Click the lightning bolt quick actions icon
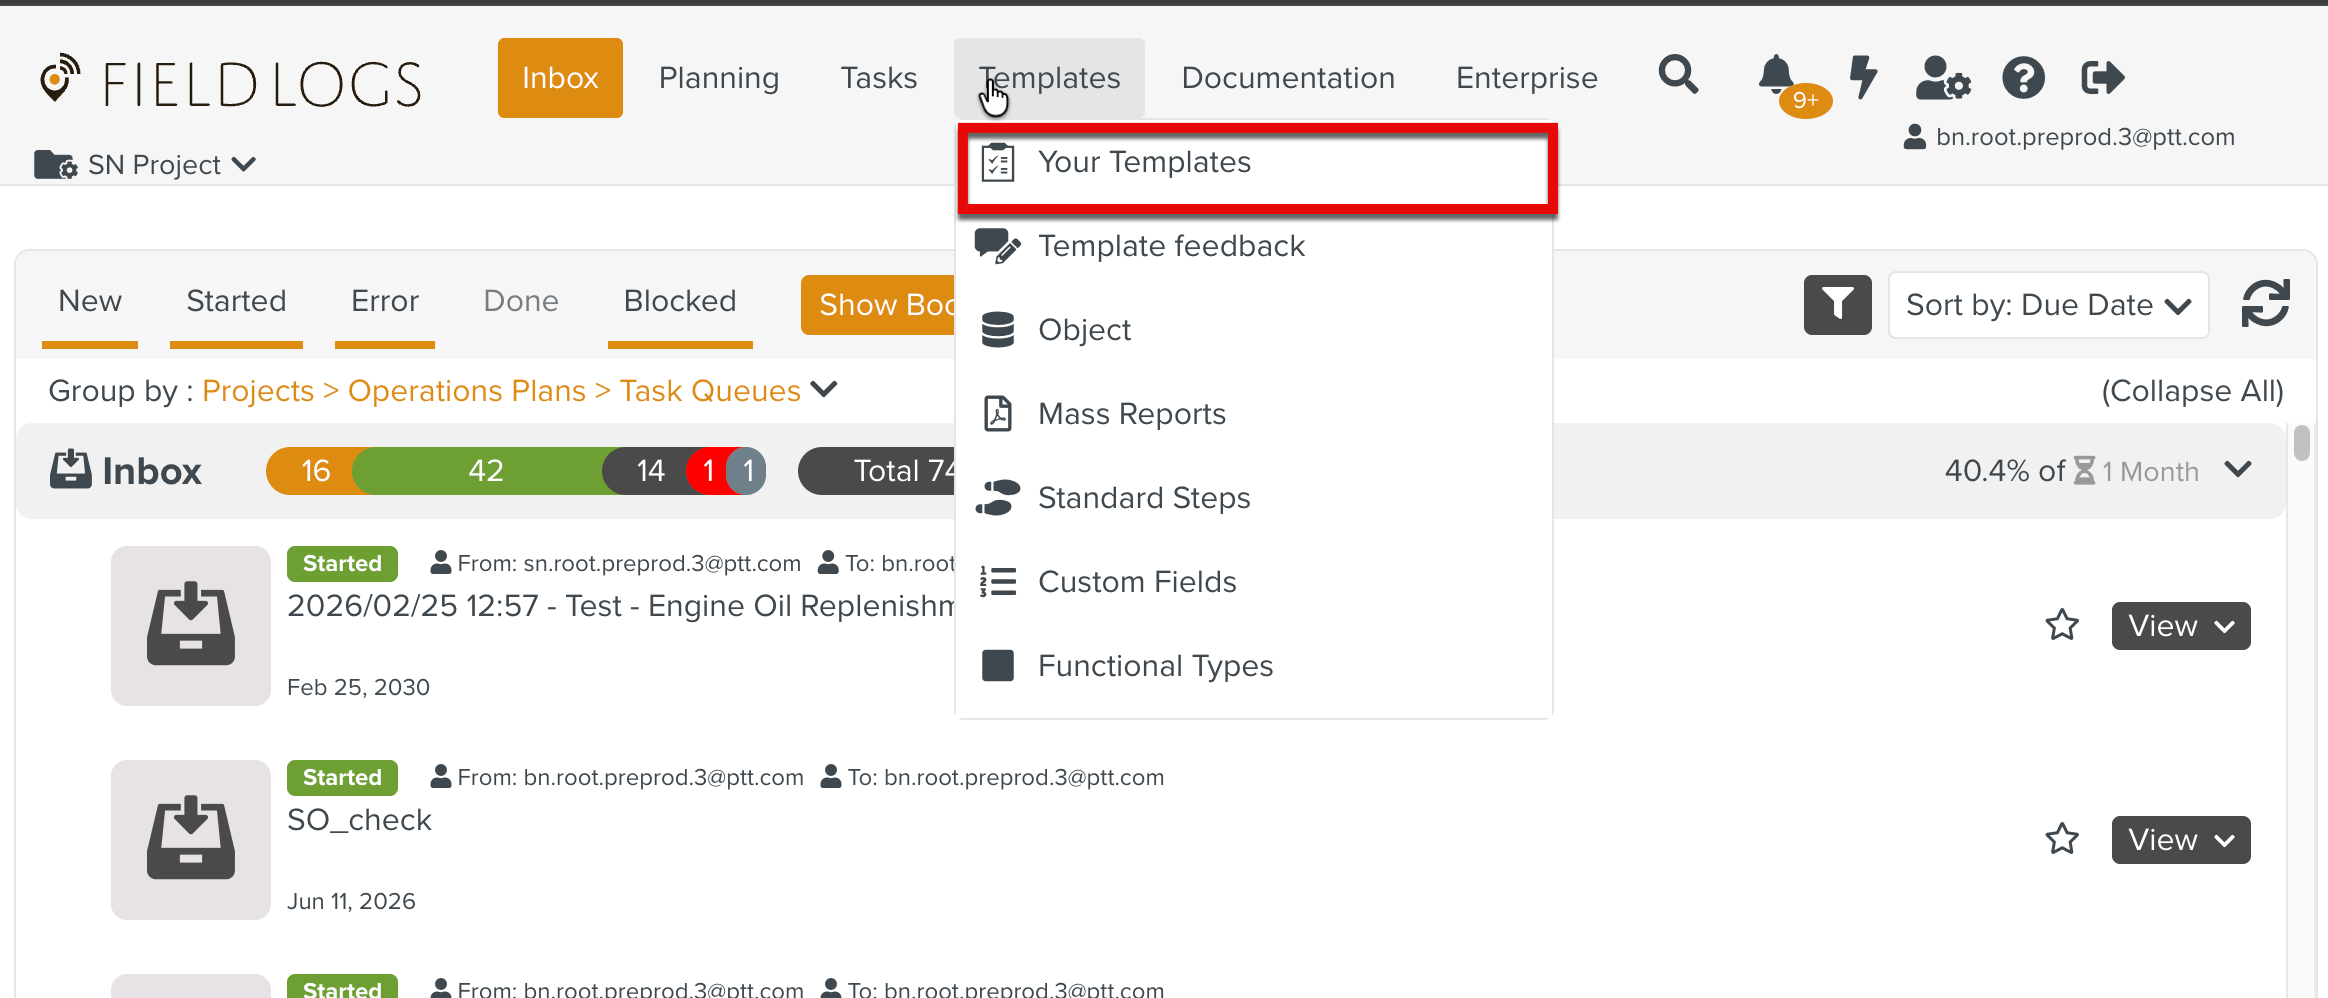 pyautogui.click(x=1863, y=77)
